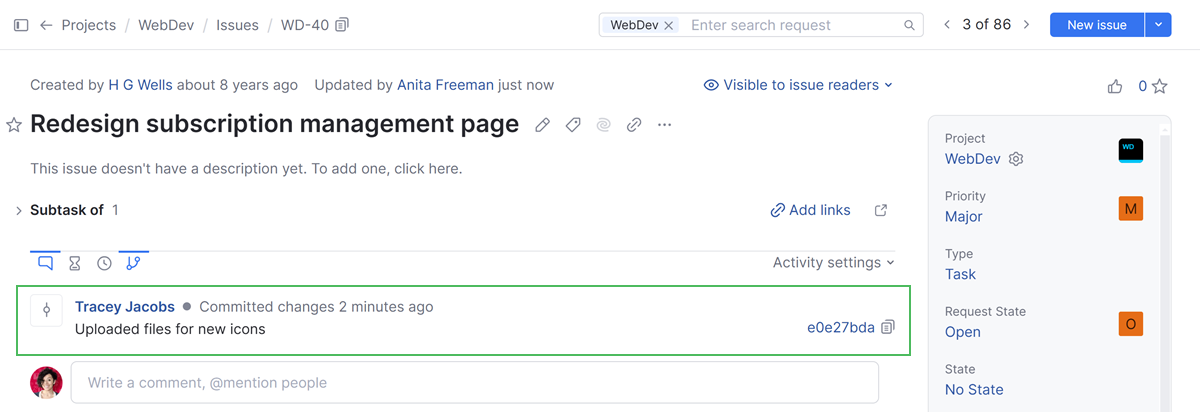Open the three-dots more actions menu

(665, 125)
